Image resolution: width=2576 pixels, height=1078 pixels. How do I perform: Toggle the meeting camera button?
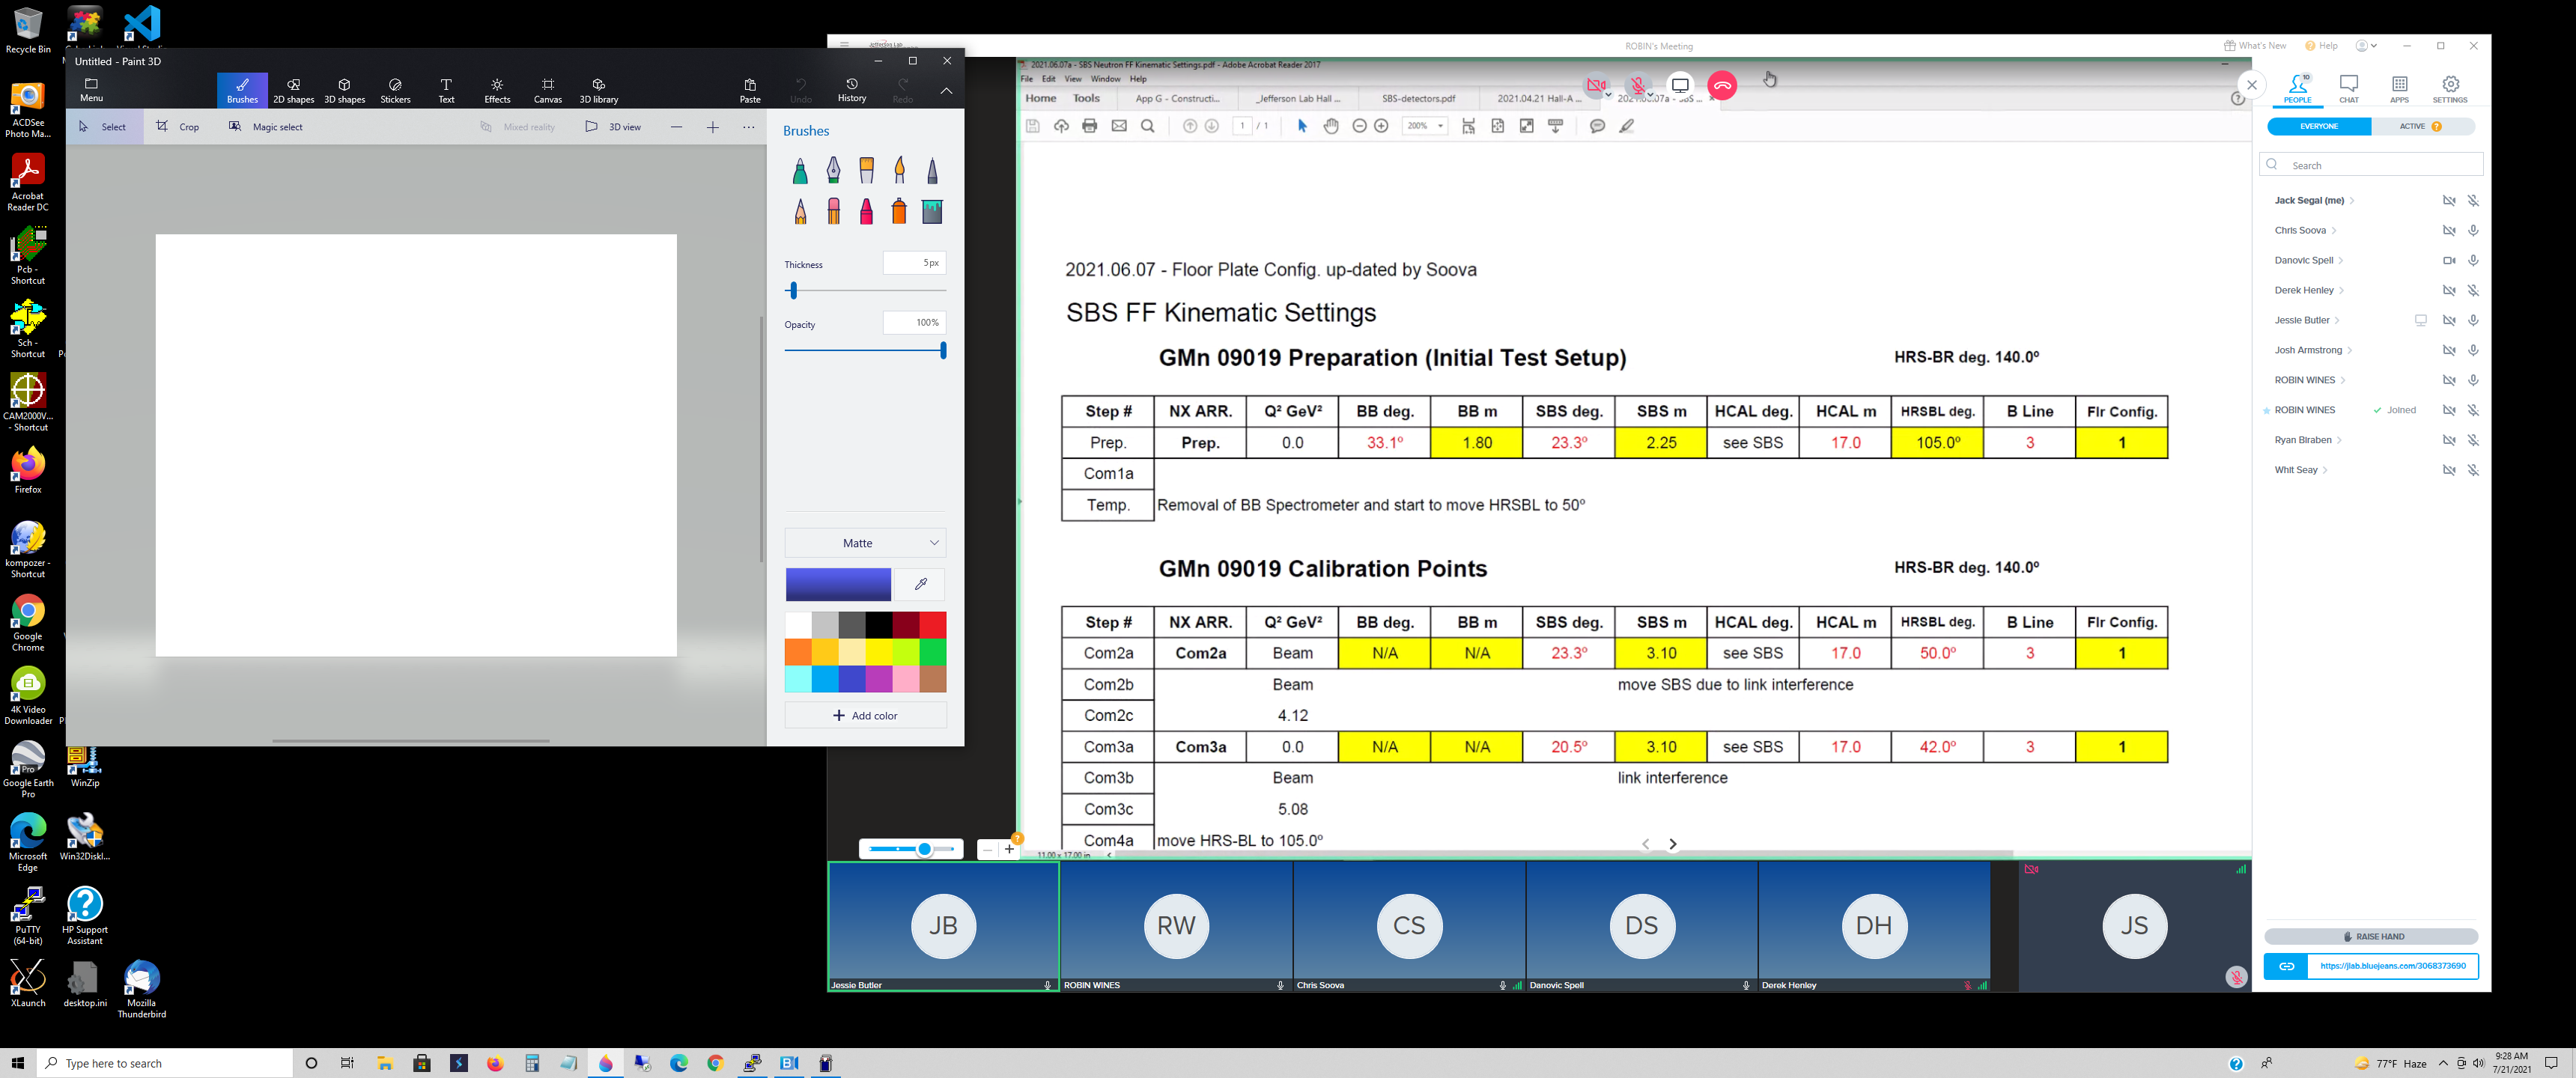pos(1595,86)
